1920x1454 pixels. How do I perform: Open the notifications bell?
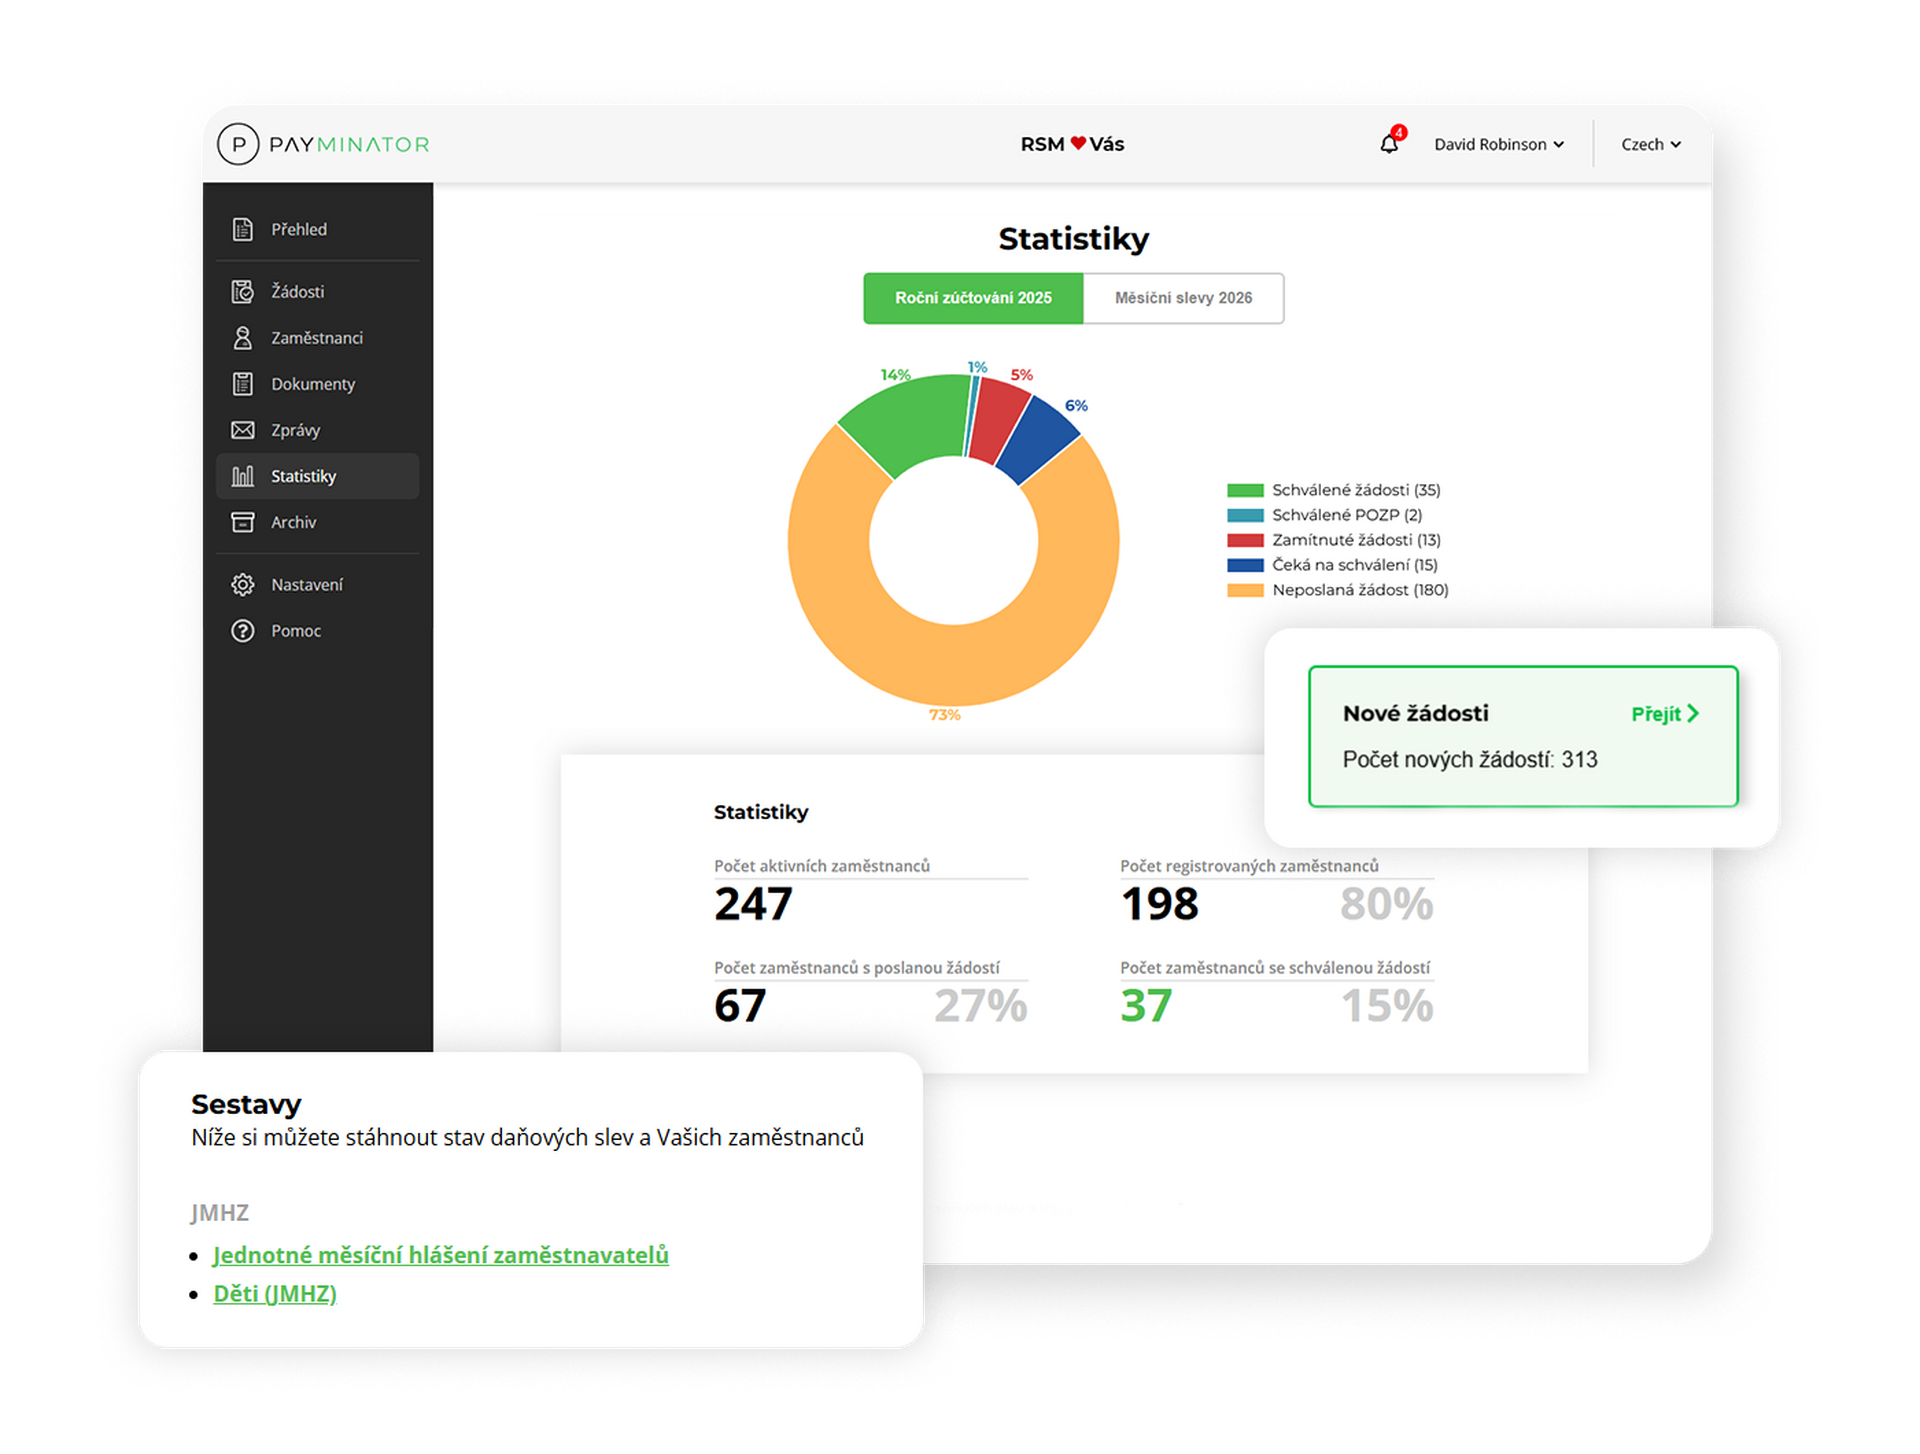(1389, 144)
